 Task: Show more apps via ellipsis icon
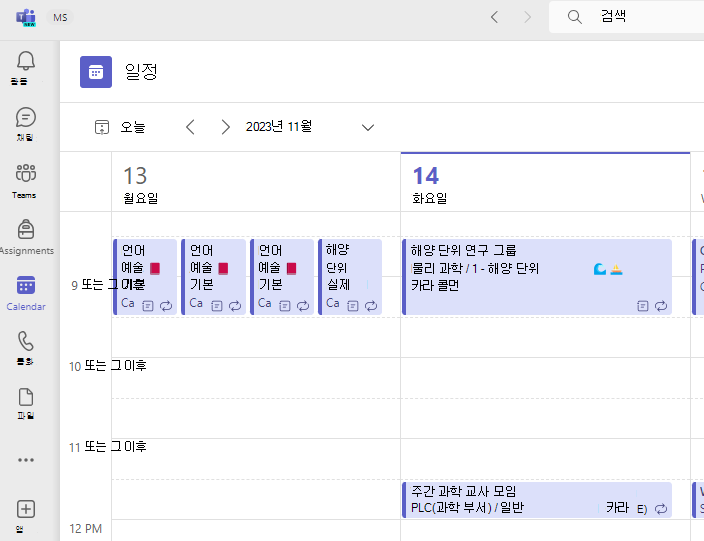point(26,460)
